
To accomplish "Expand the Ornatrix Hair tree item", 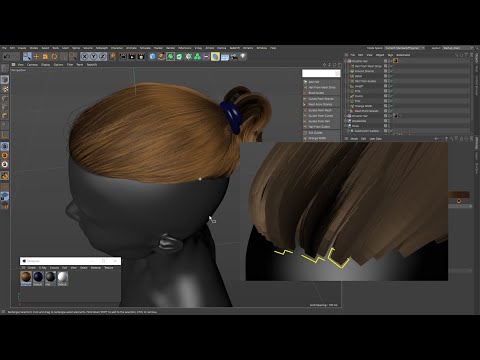I will [x=346, y=61].
